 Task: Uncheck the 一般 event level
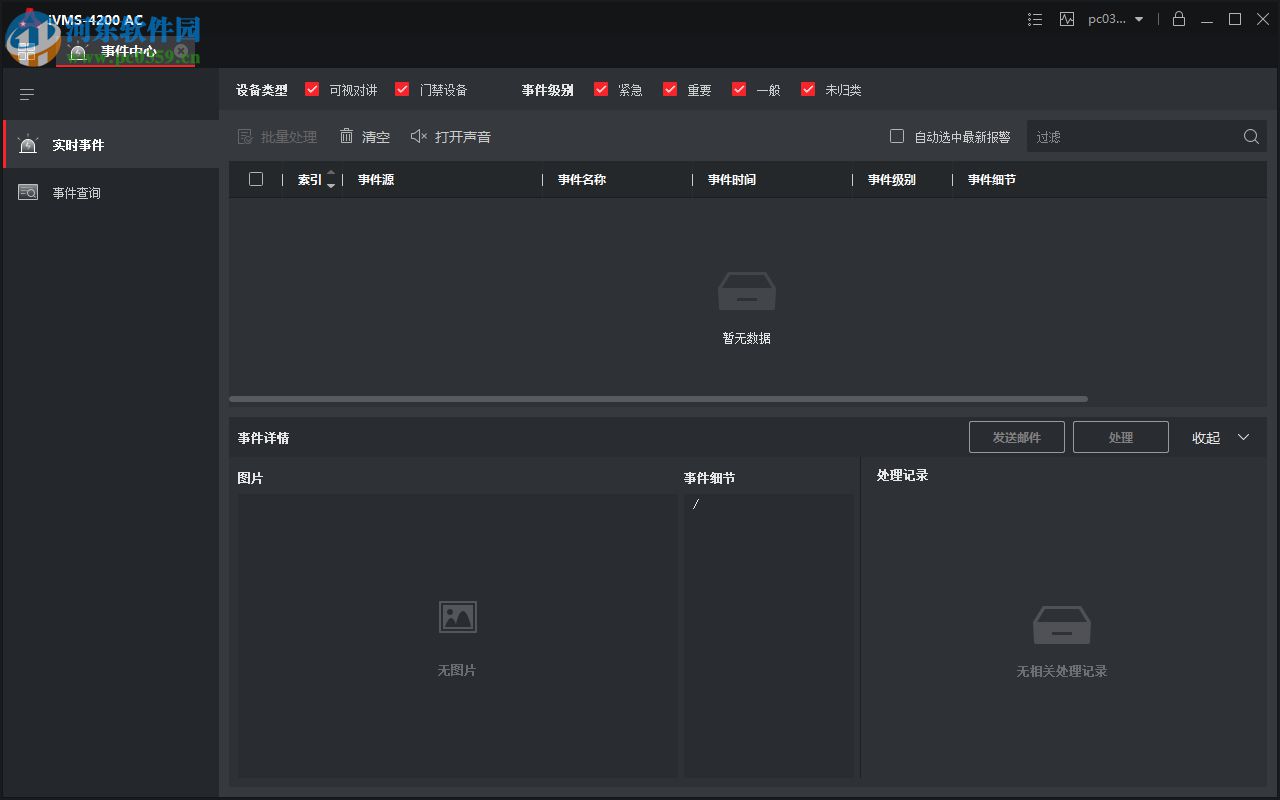(x=739, y=89)
